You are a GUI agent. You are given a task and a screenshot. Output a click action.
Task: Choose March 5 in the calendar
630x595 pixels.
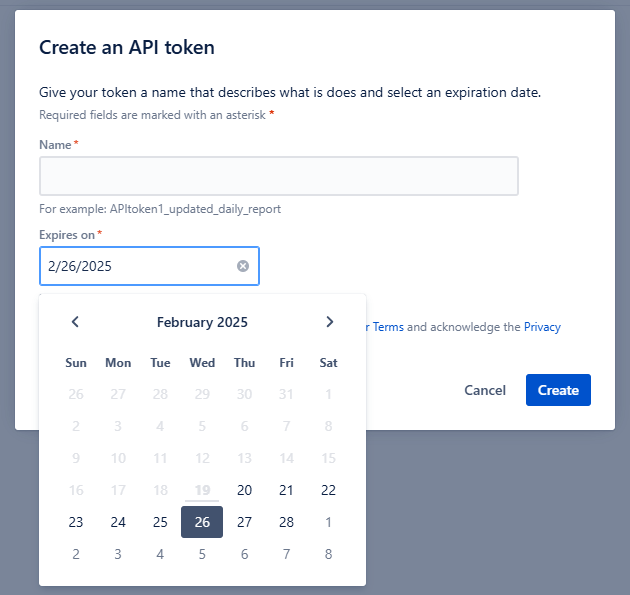click(202, 554)
